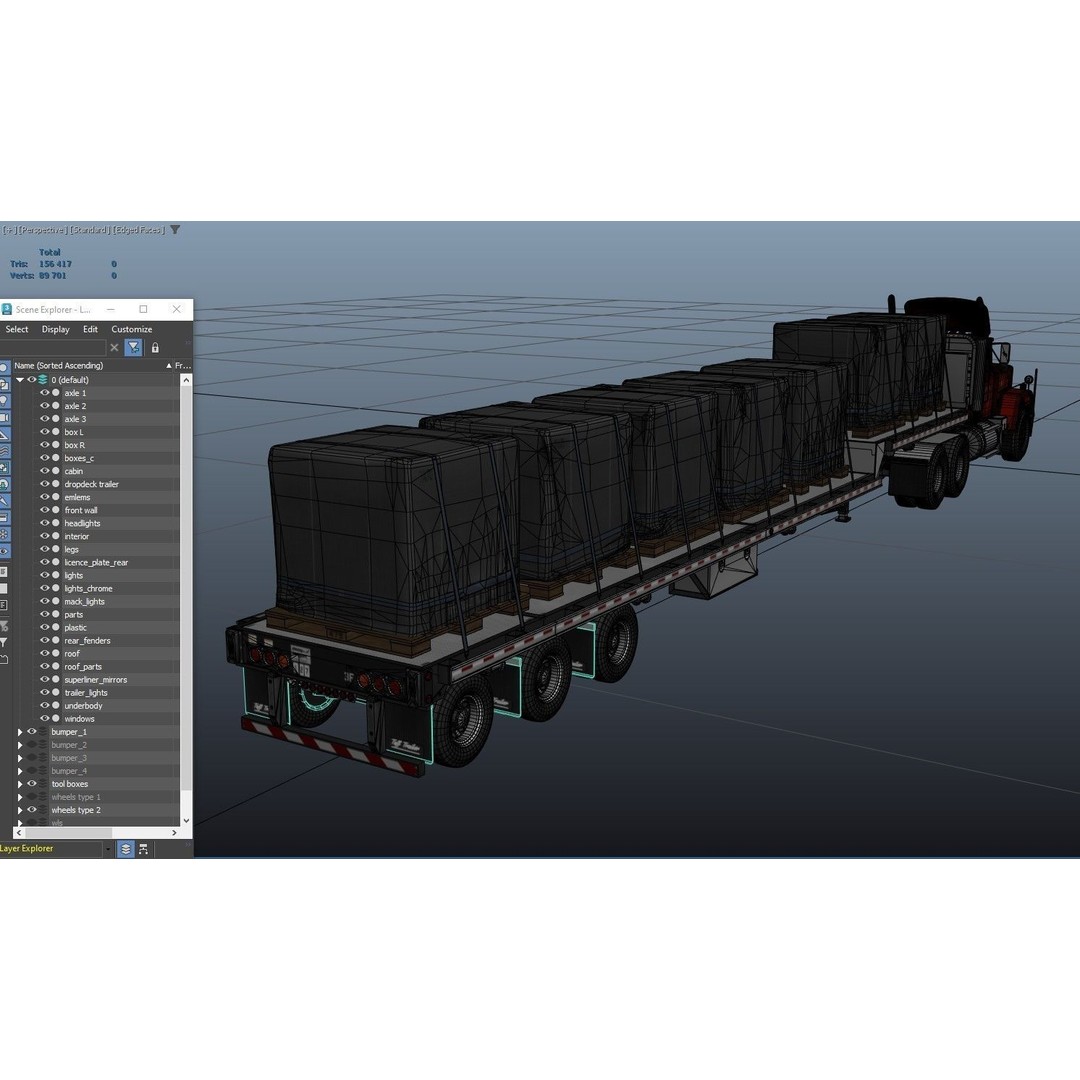This screenshot has height=1080, width=1080.
Task: Expand the tool boxes layer
Action: tap(19, 783)
